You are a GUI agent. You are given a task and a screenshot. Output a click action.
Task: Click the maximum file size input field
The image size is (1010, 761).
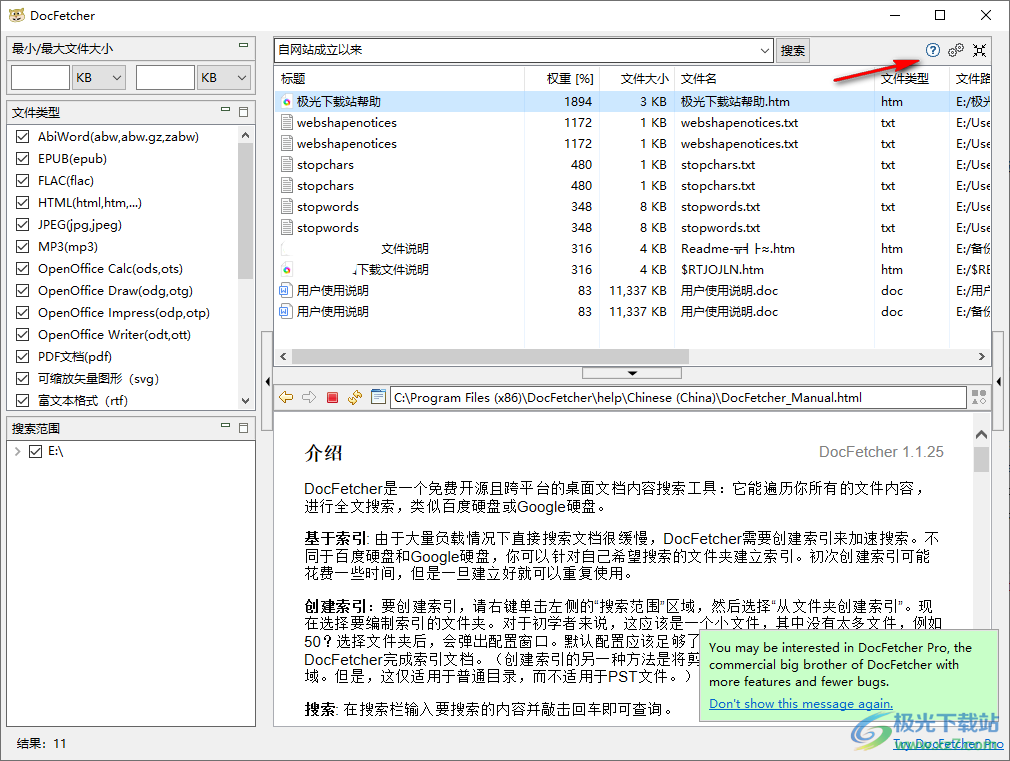point(166,78)
